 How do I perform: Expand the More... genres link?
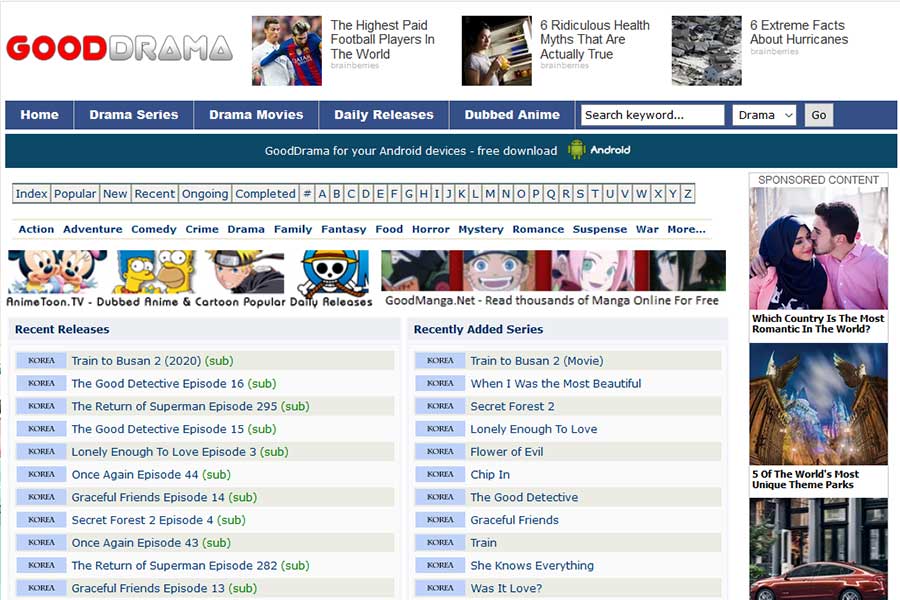[x=686, y=229]
